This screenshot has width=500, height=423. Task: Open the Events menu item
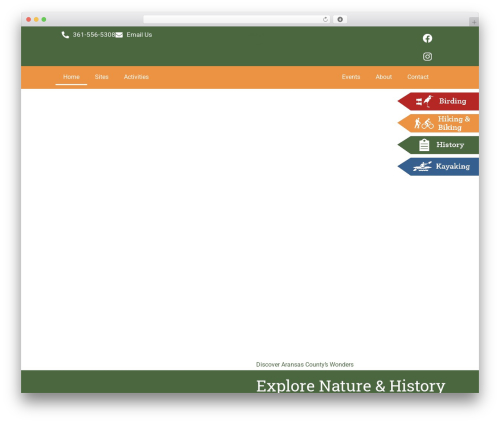pos(351,77)
